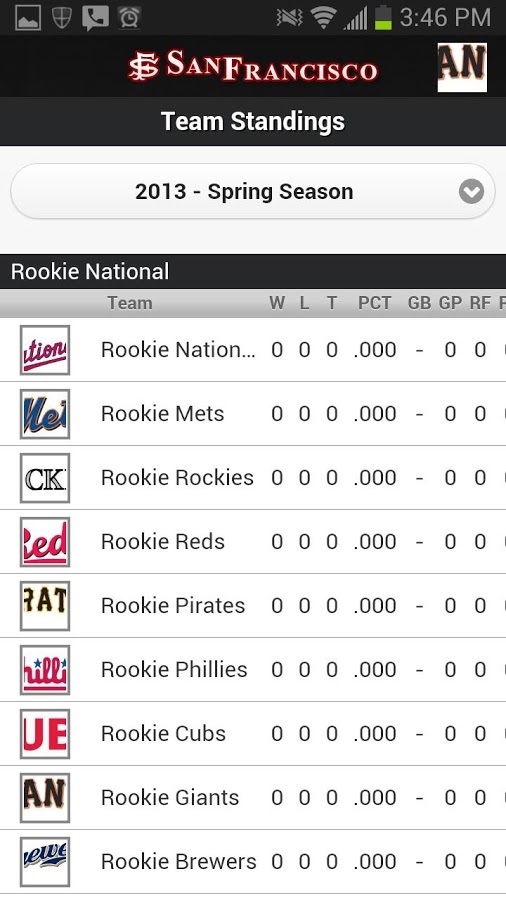The image size is (506, 900).
Task: Open the 2013 - Spring Season dropdown
Action: pos(252,191)
